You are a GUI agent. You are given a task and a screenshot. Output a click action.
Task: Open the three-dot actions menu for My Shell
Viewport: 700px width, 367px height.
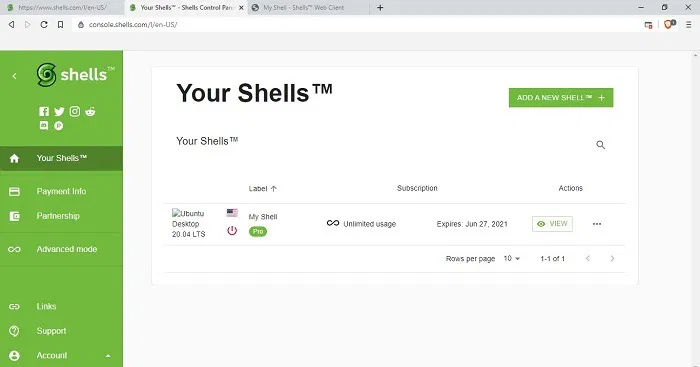[597, 224]
